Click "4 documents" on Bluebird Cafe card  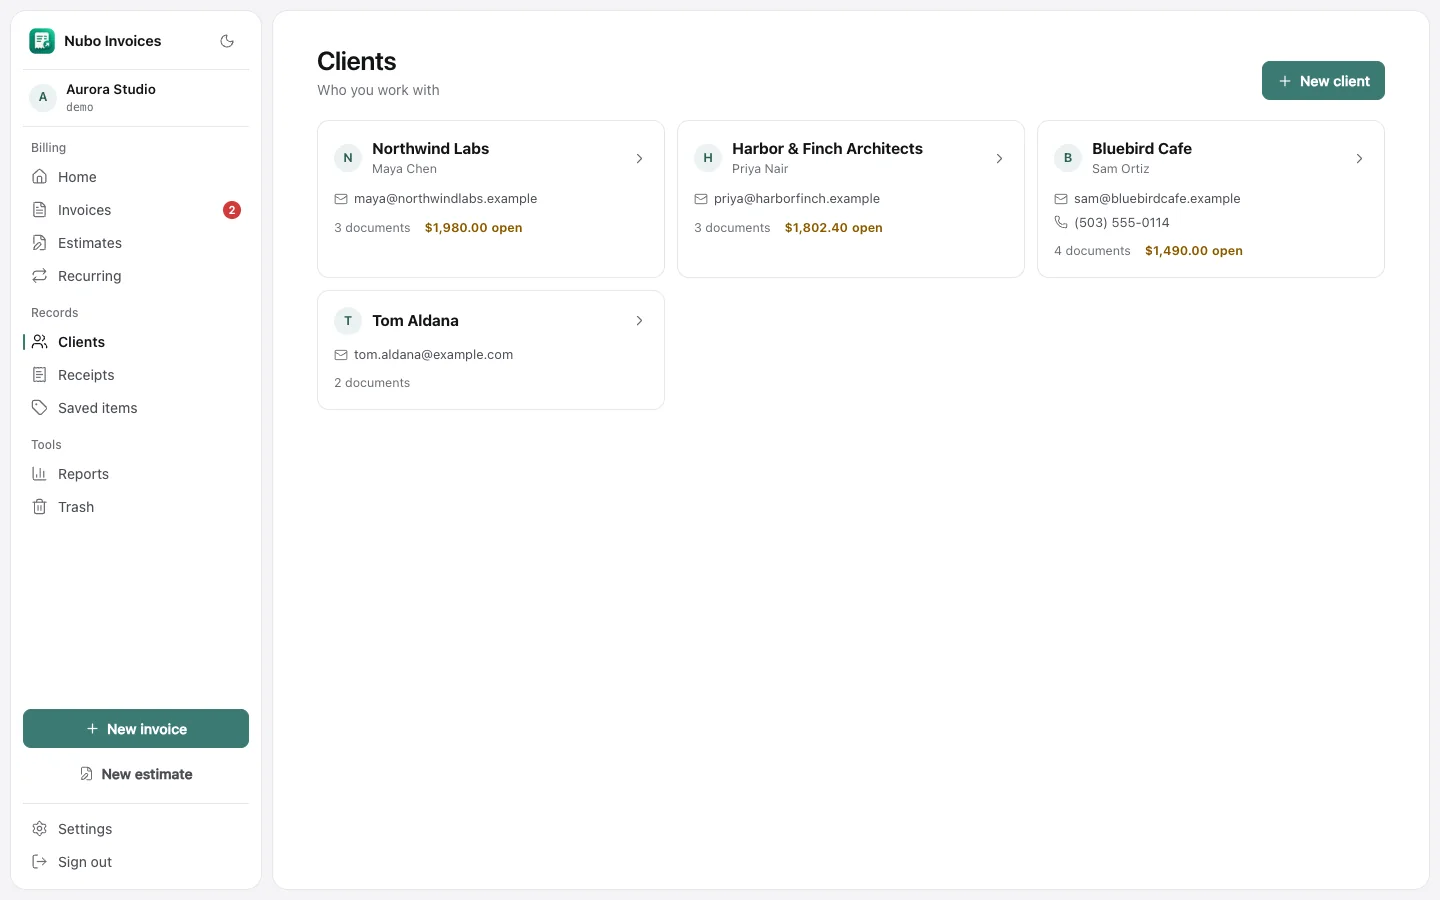click(x=1092, y=251)
